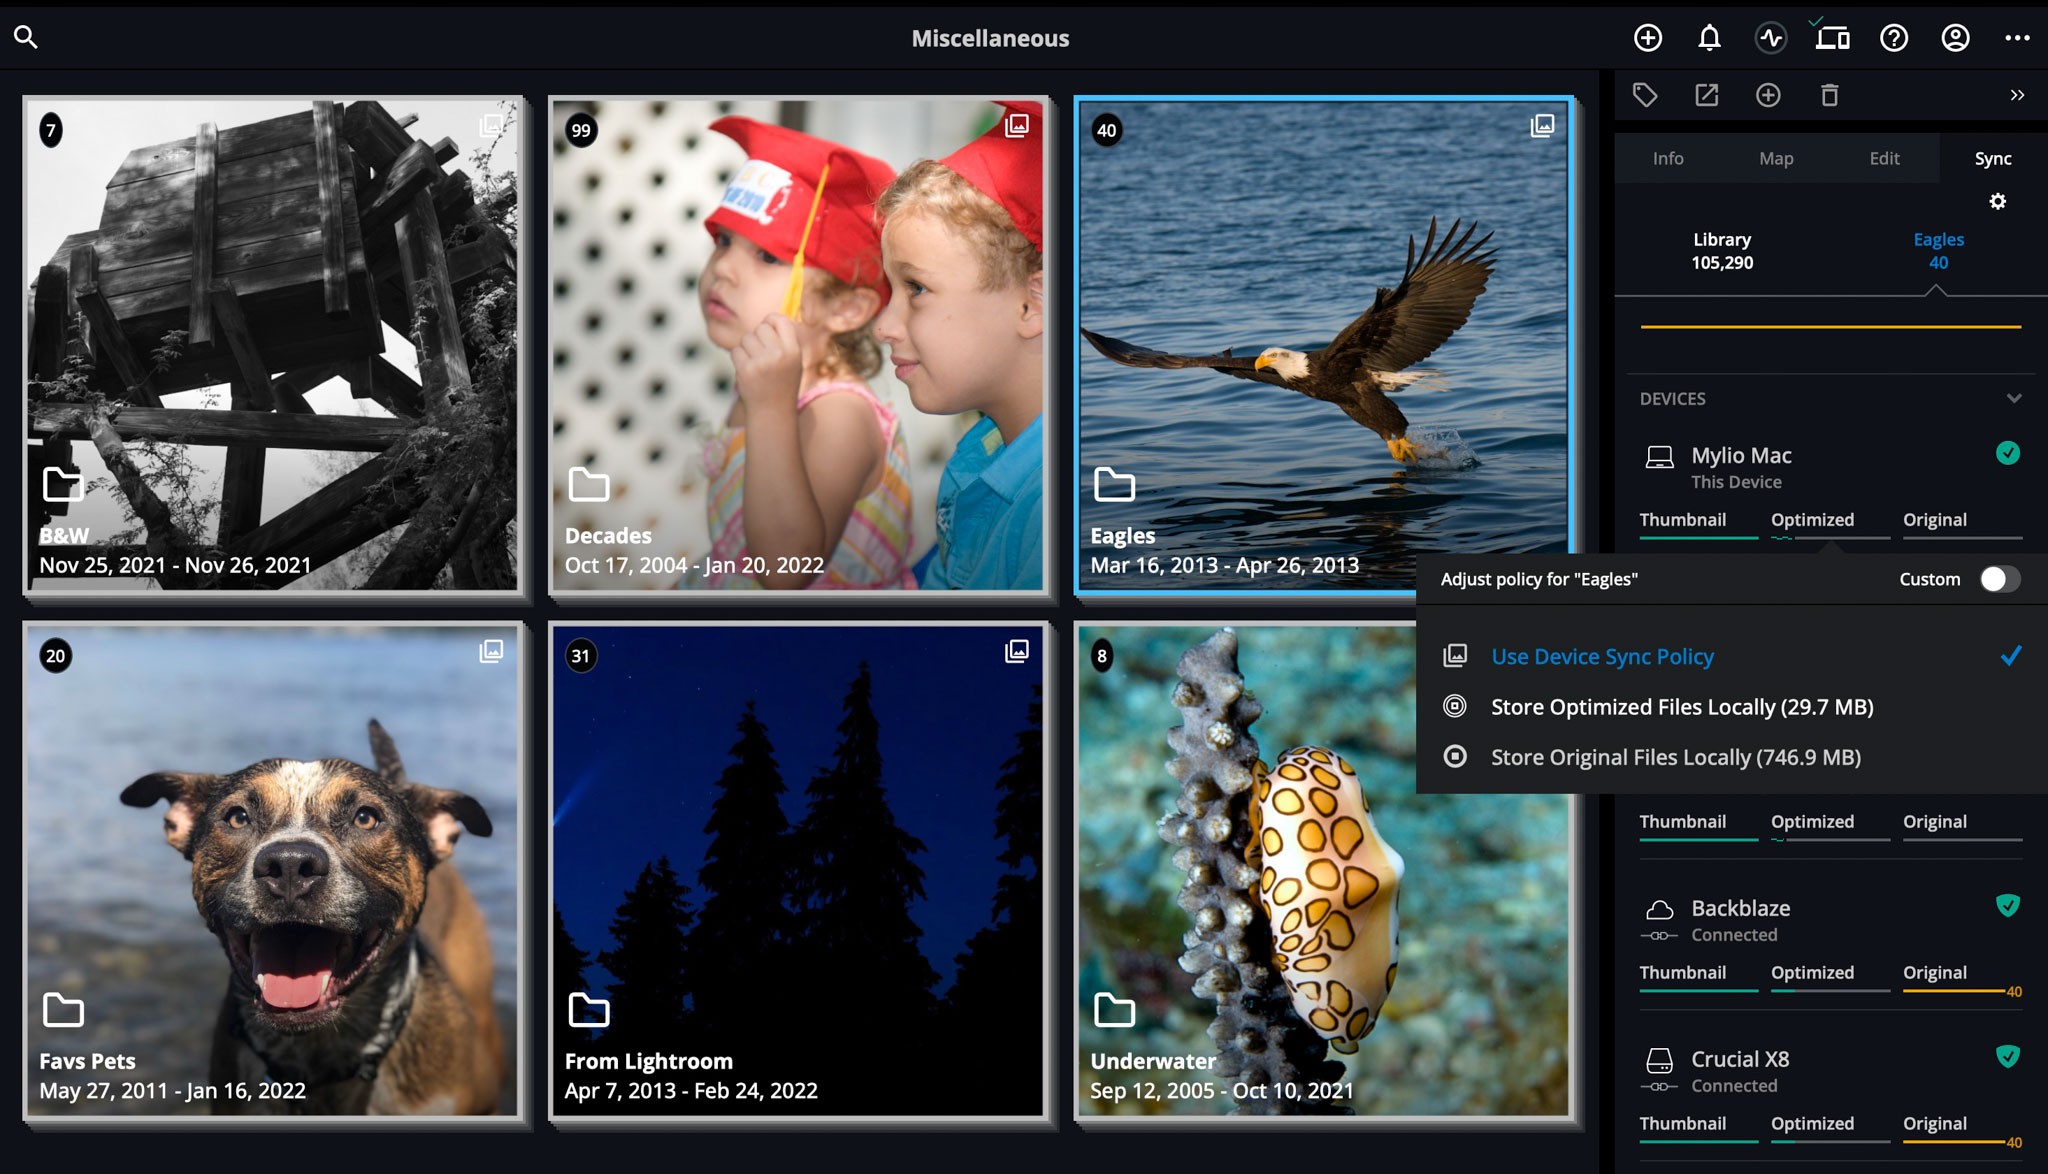
Task: Collapse the DEVICES section chevron
Action: point(2013,398)
